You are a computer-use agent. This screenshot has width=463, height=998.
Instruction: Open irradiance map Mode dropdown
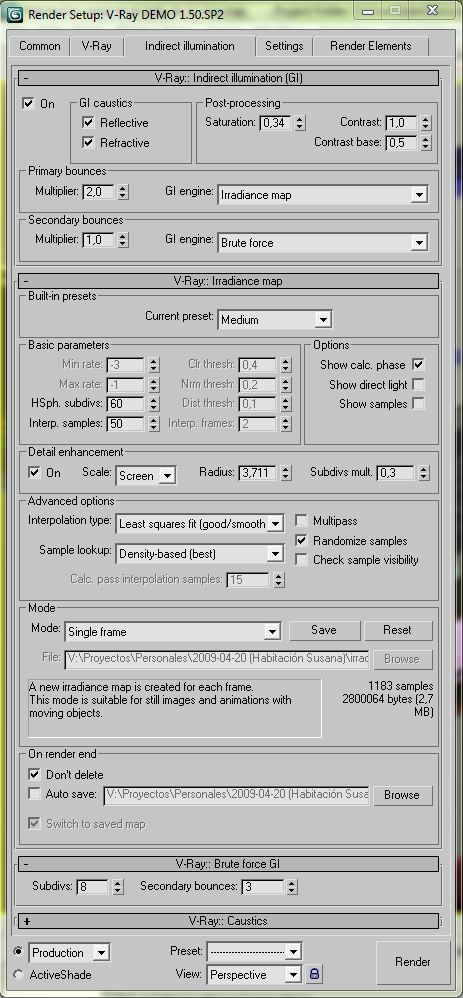173,631
